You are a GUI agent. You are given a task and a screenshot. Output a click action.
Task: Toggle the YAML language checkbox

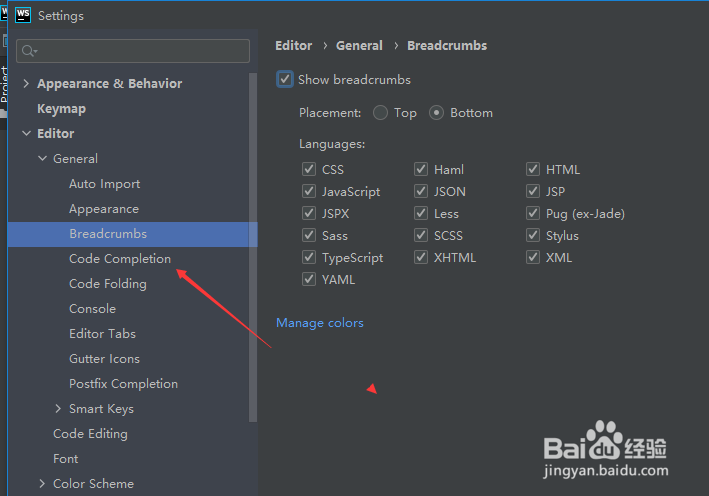tap(309, 280)
